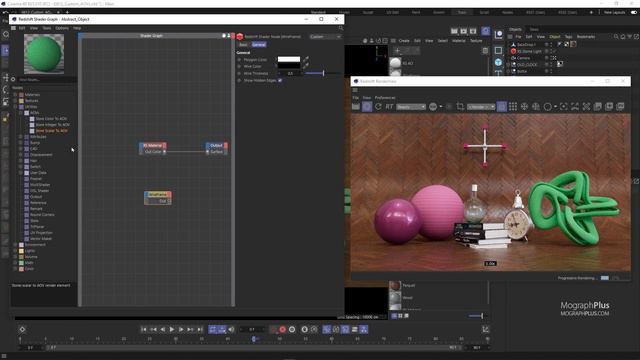Click the globe icon in RenderView toolbar

tap(433, 107)
